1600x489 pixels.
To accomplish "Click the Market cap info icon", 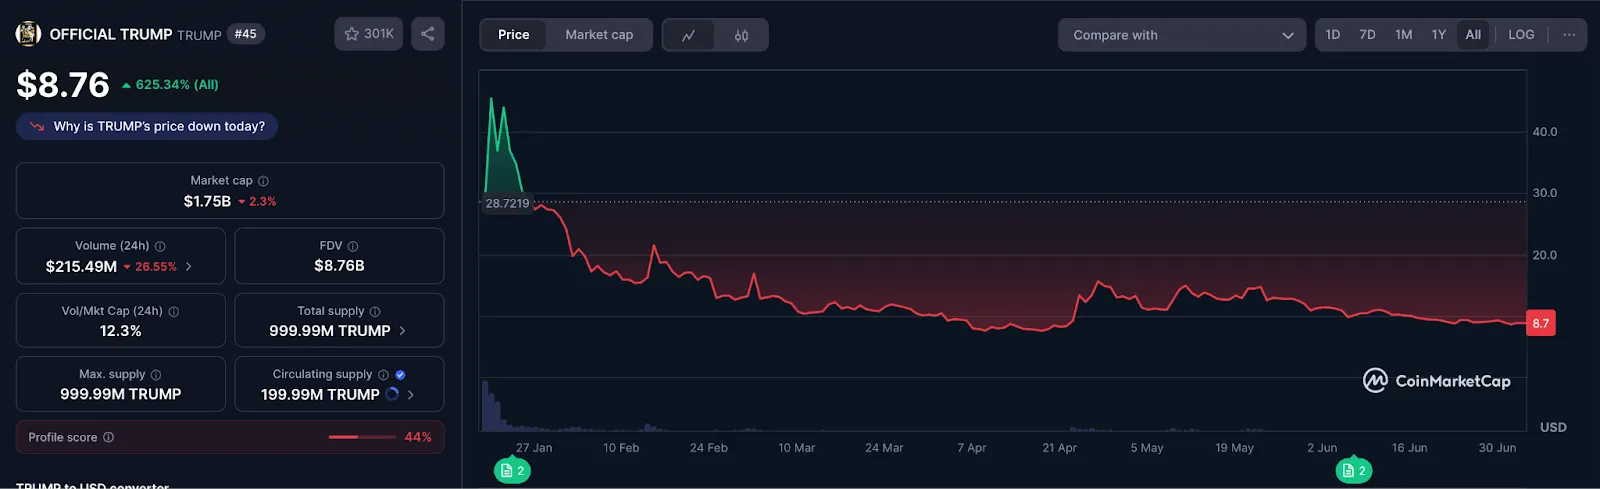I will coord(264,181).
